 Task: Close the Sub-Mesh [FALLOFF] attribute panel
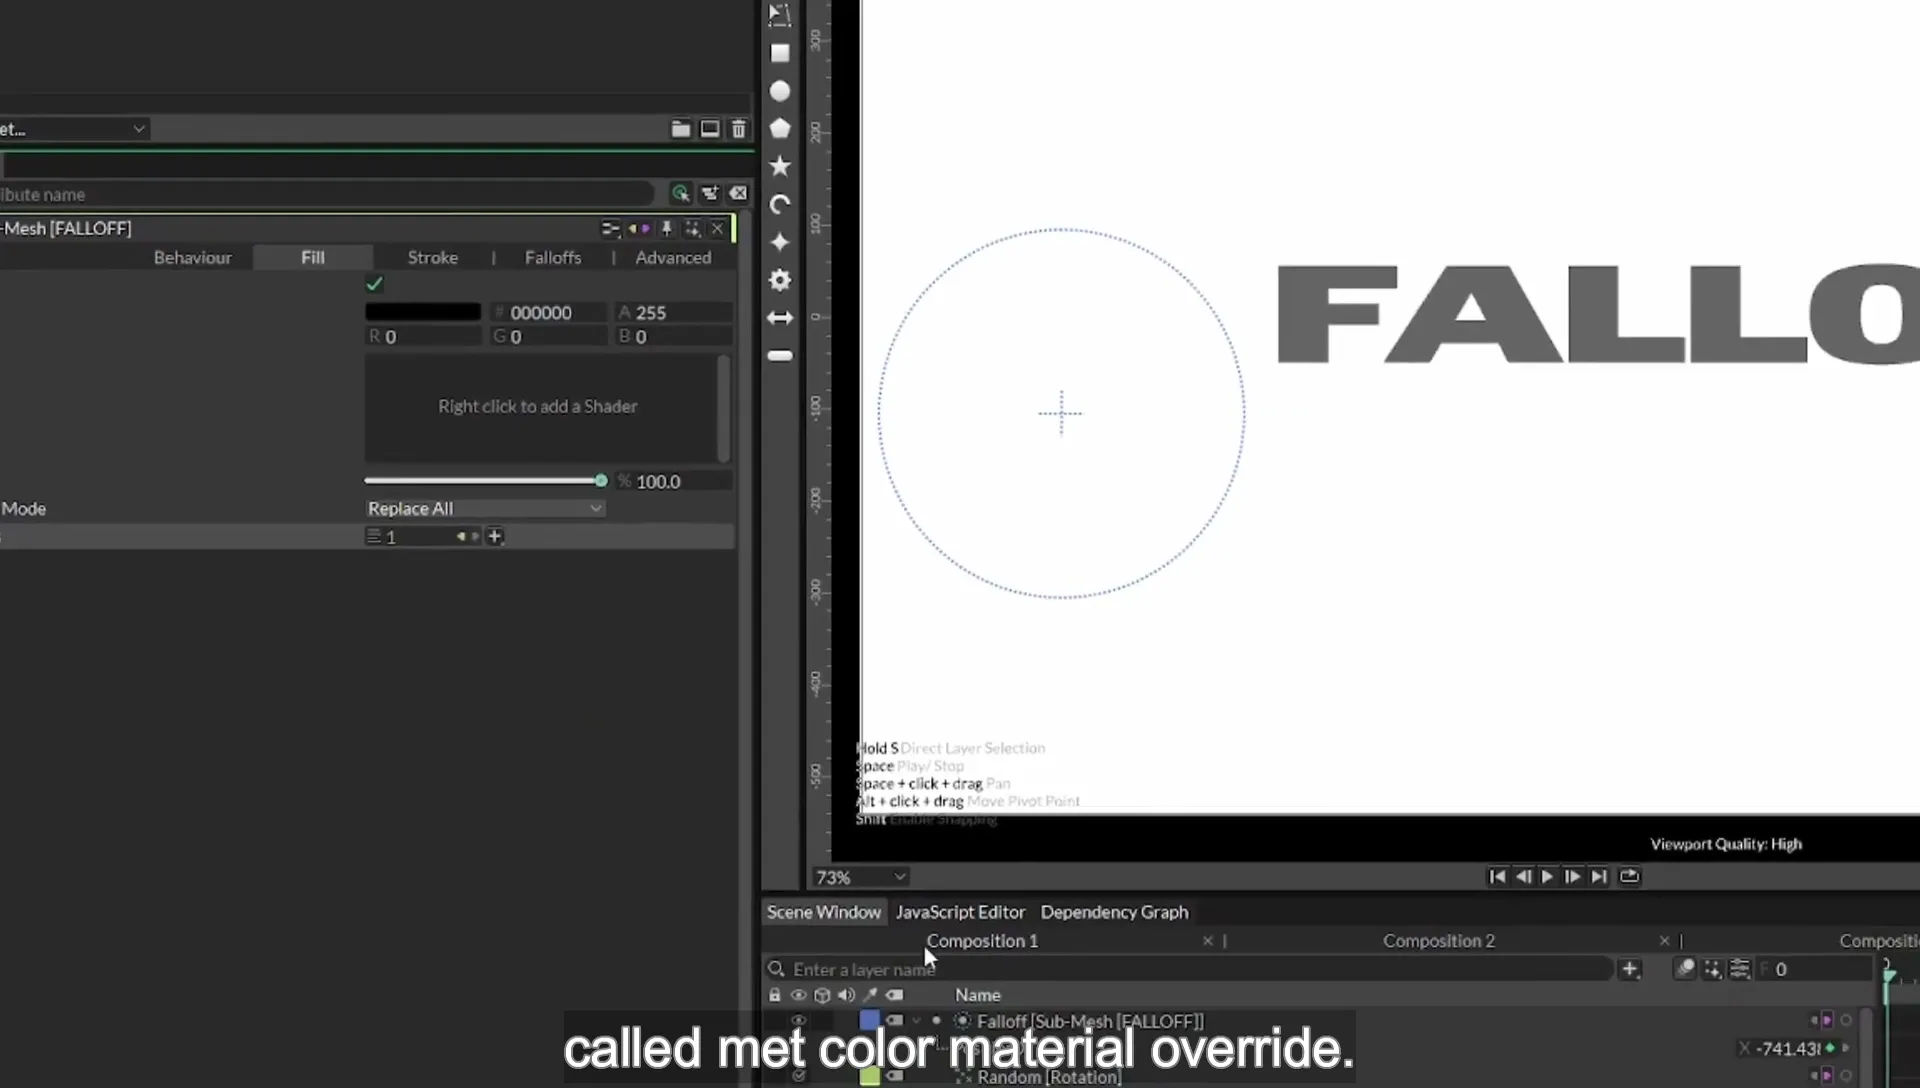point(717,229)
